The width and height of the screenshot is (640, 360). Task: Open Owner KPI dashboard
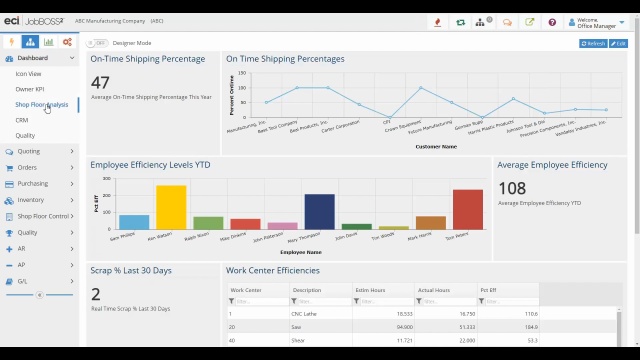30,89
